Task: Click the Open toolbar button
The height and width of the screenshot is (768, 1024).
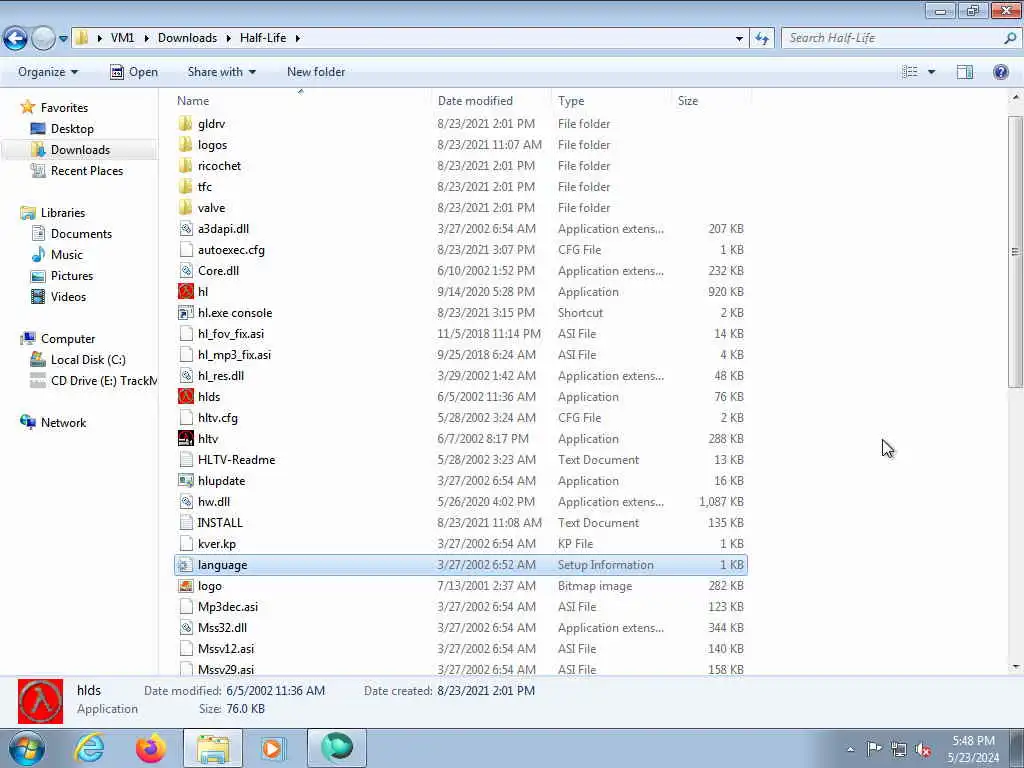Action: coord(134,72)
